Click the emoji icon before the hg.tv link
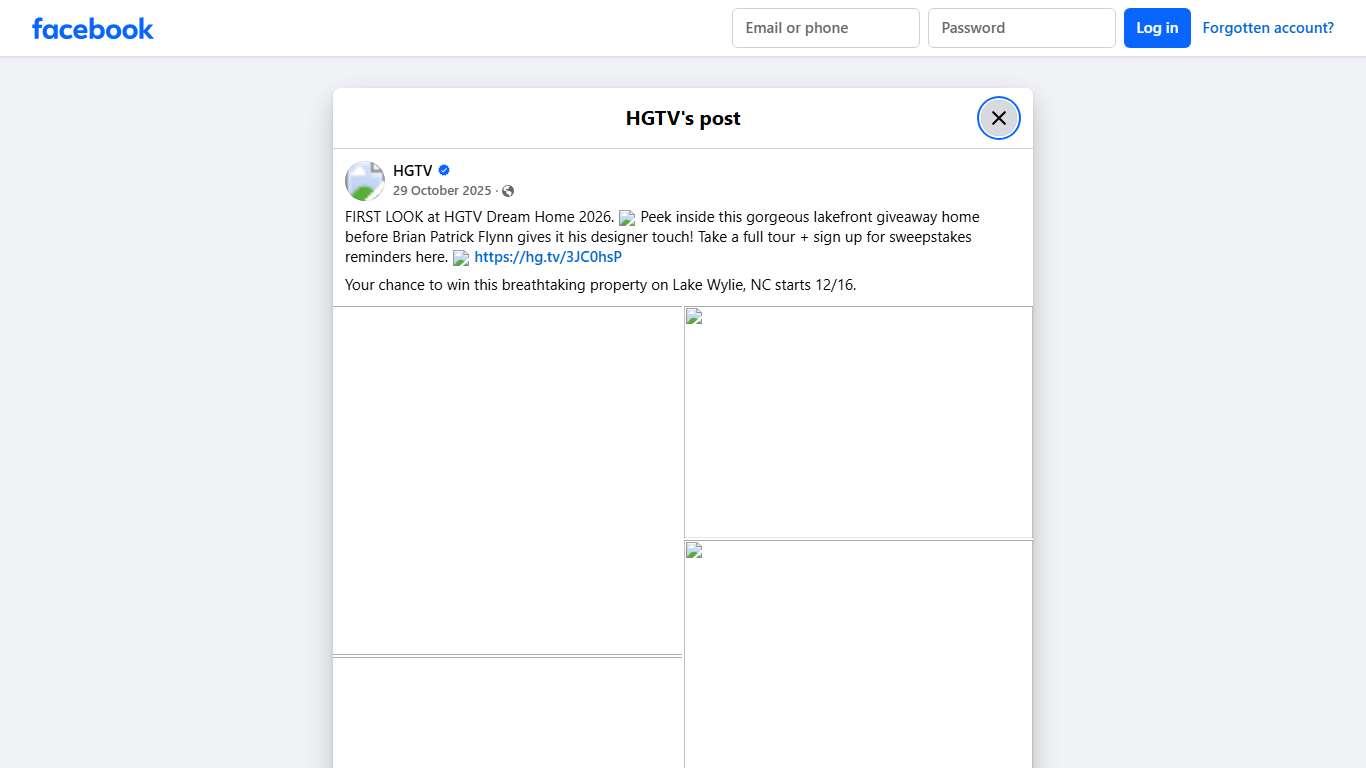Image resolution: width=1366 pixels, height=768 pixels. 461,258
